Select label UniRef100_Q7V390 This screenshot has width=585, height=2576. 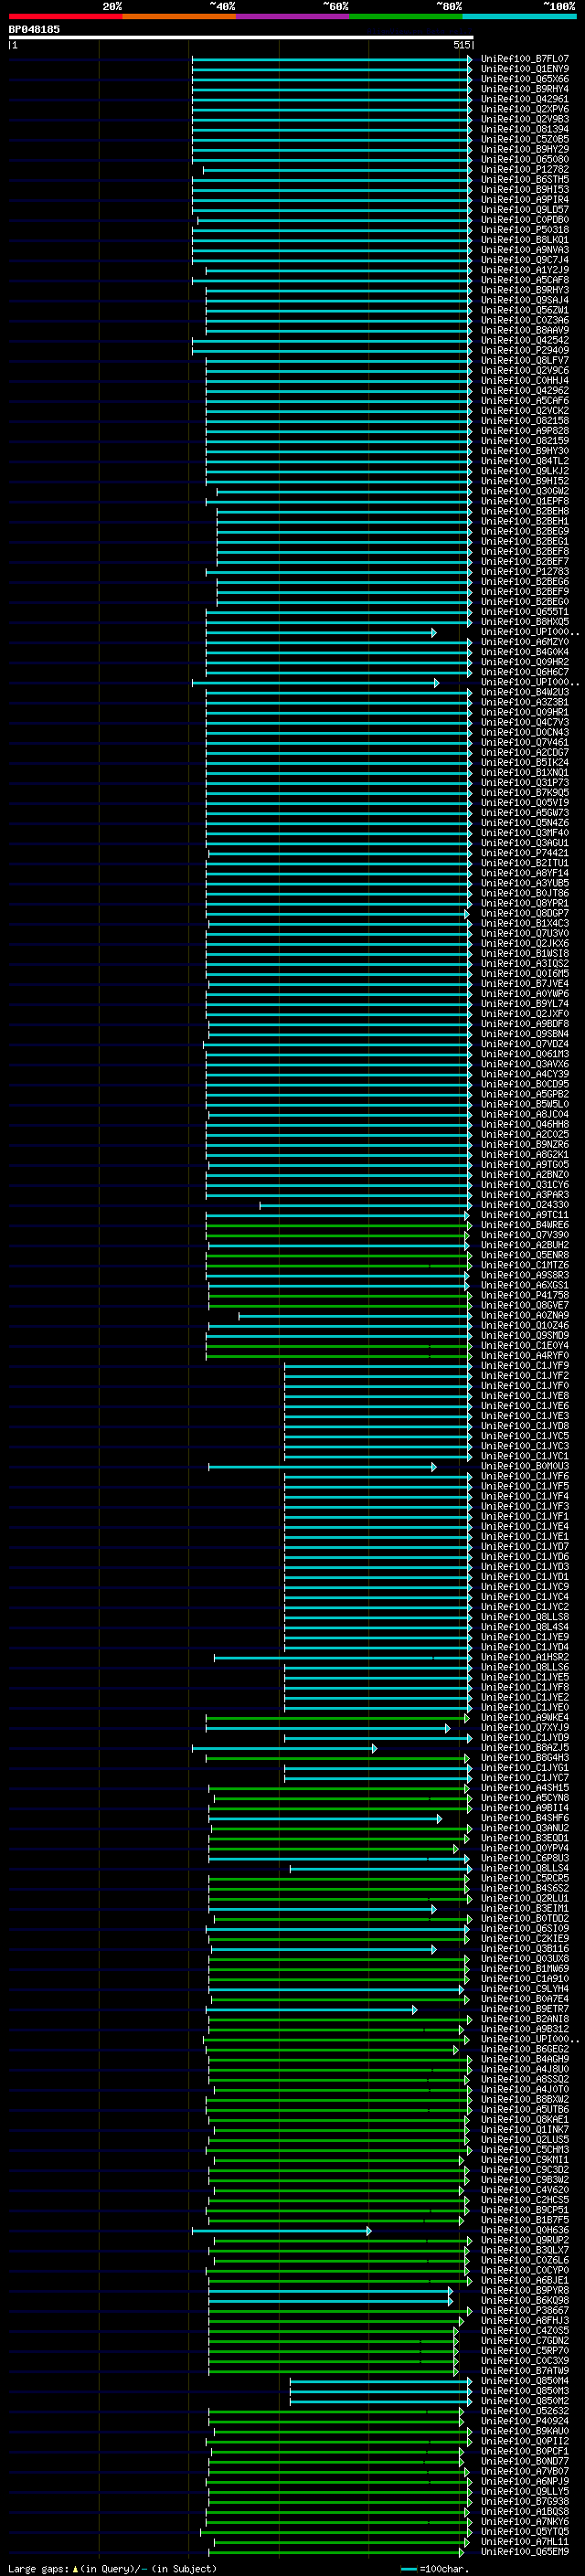click(525, 1235)
